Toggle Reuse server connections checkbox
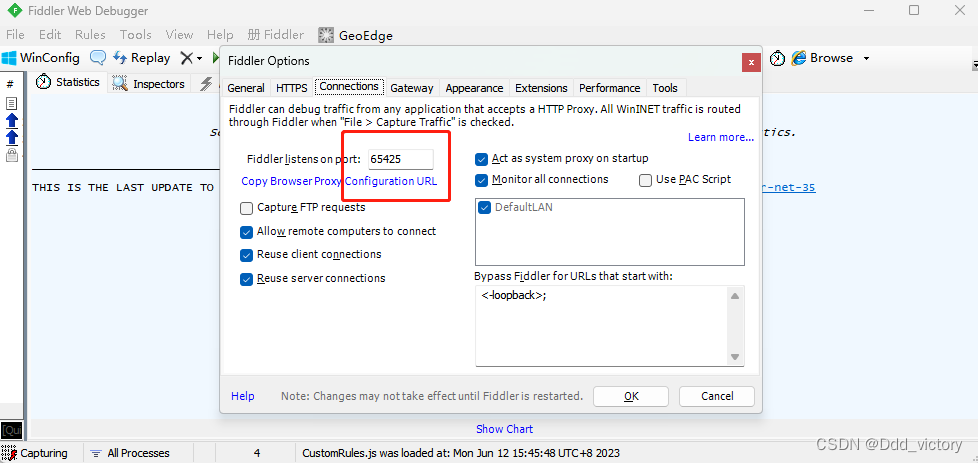Image resolution: width=978 pixels, height=463 pixels. click(x=246, y=279)
